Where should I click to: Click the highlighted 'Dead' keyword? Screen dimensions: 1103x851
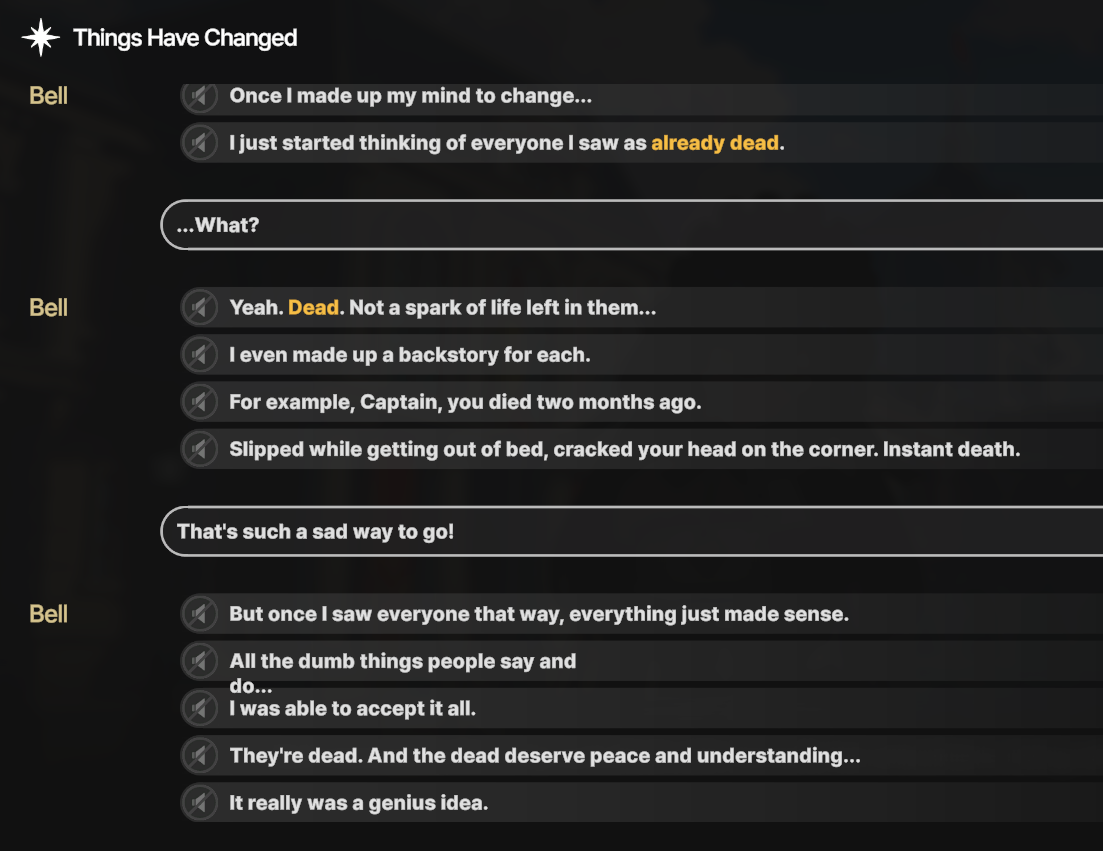[x=313, y=308]
